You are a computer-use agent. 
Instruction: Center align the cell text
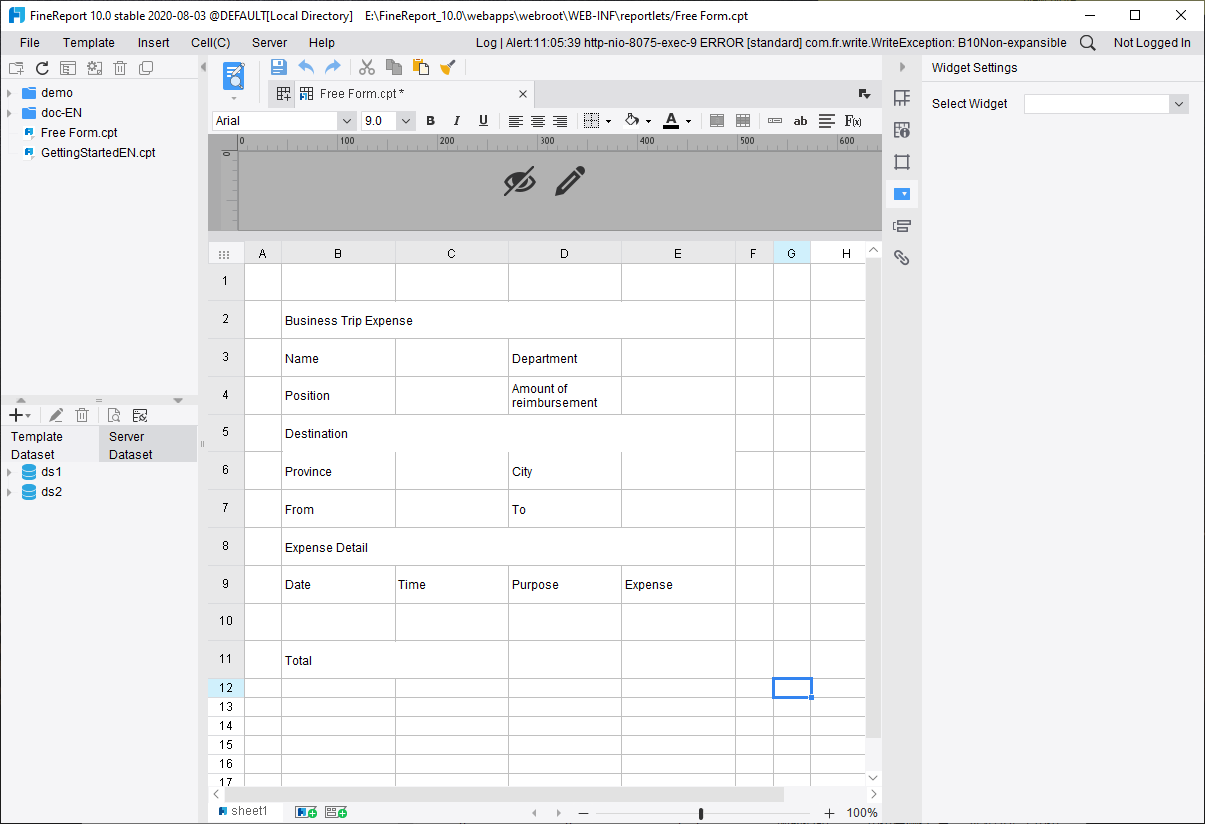pyautogui.click(x=538, y=121)
